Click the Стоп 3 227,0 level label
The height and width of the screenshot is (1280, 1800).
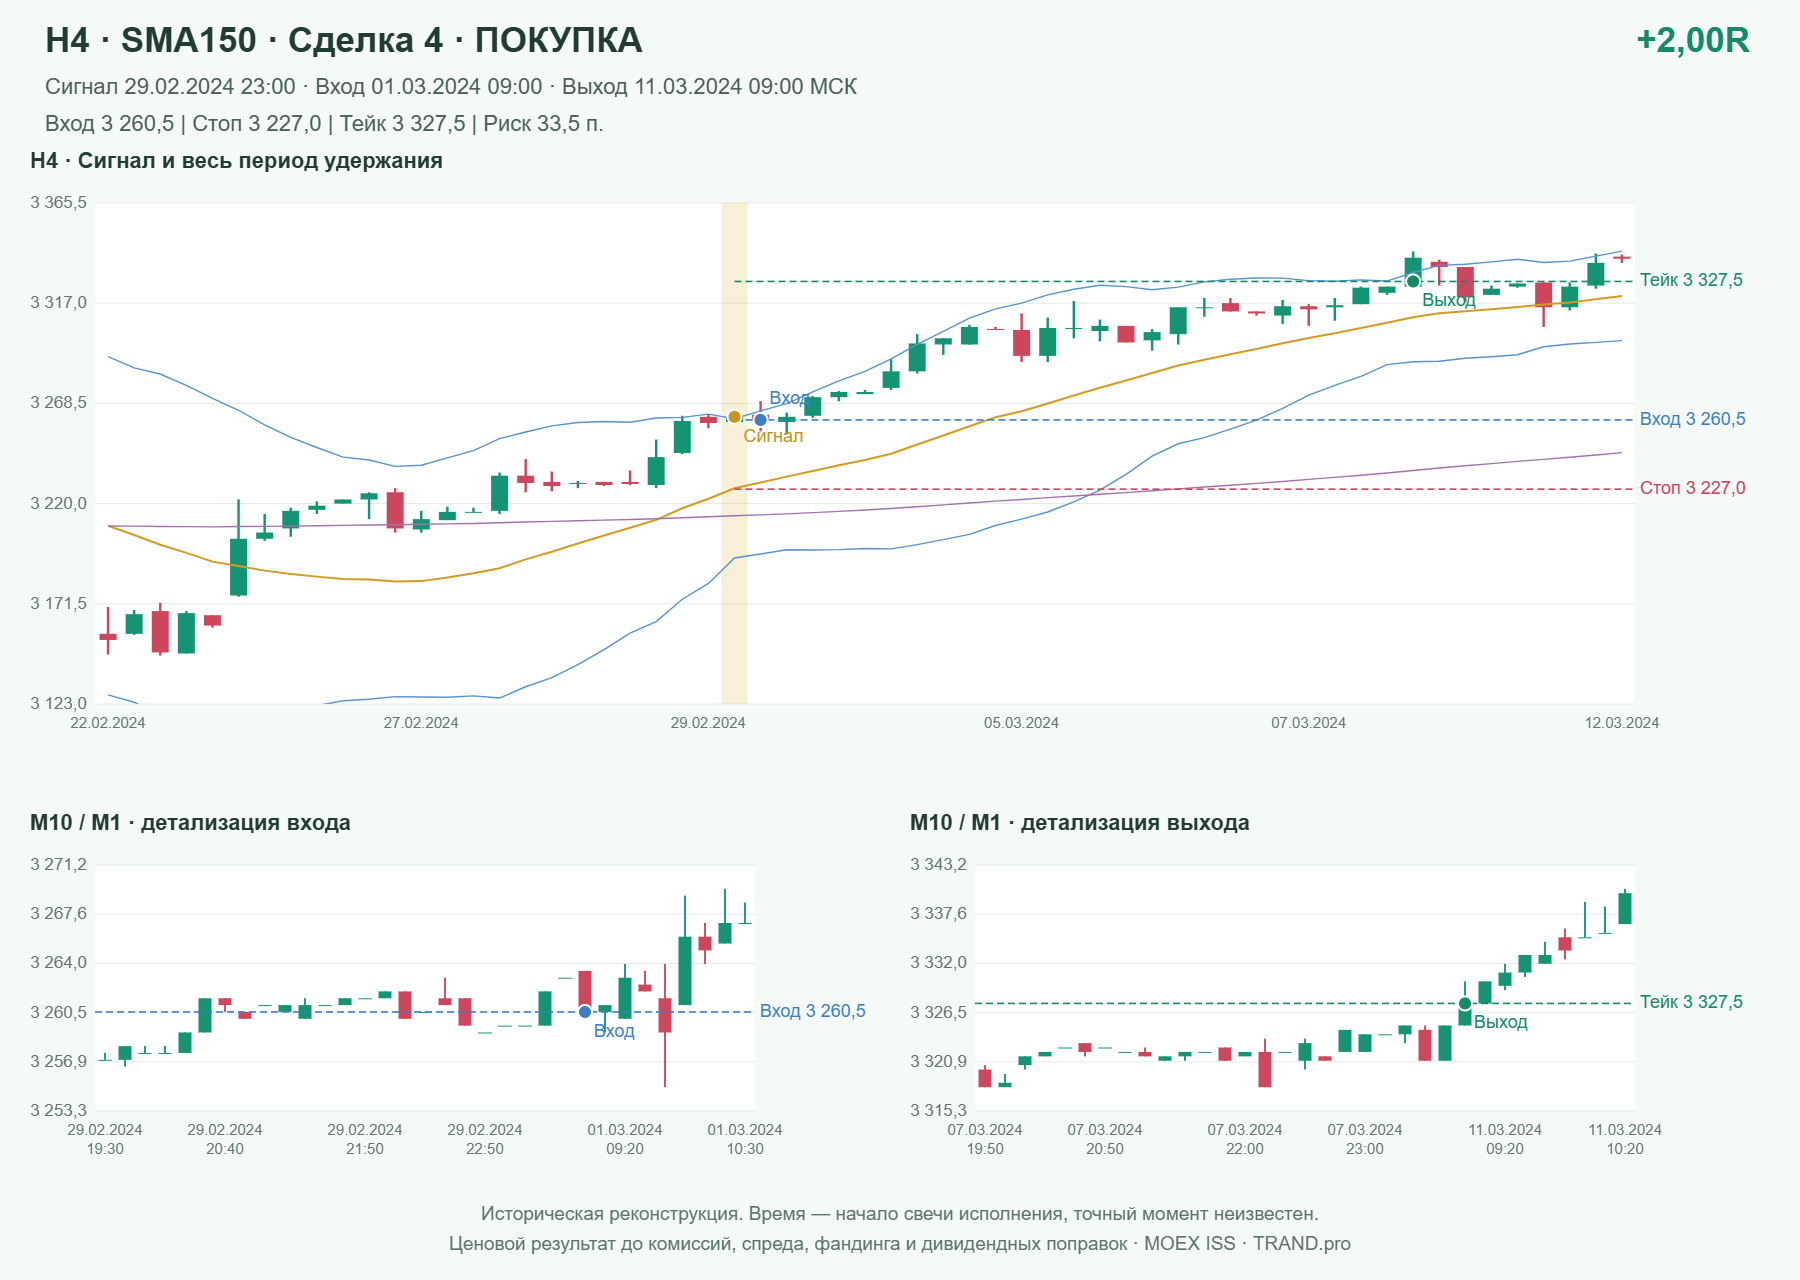[x=1692, y=488]
